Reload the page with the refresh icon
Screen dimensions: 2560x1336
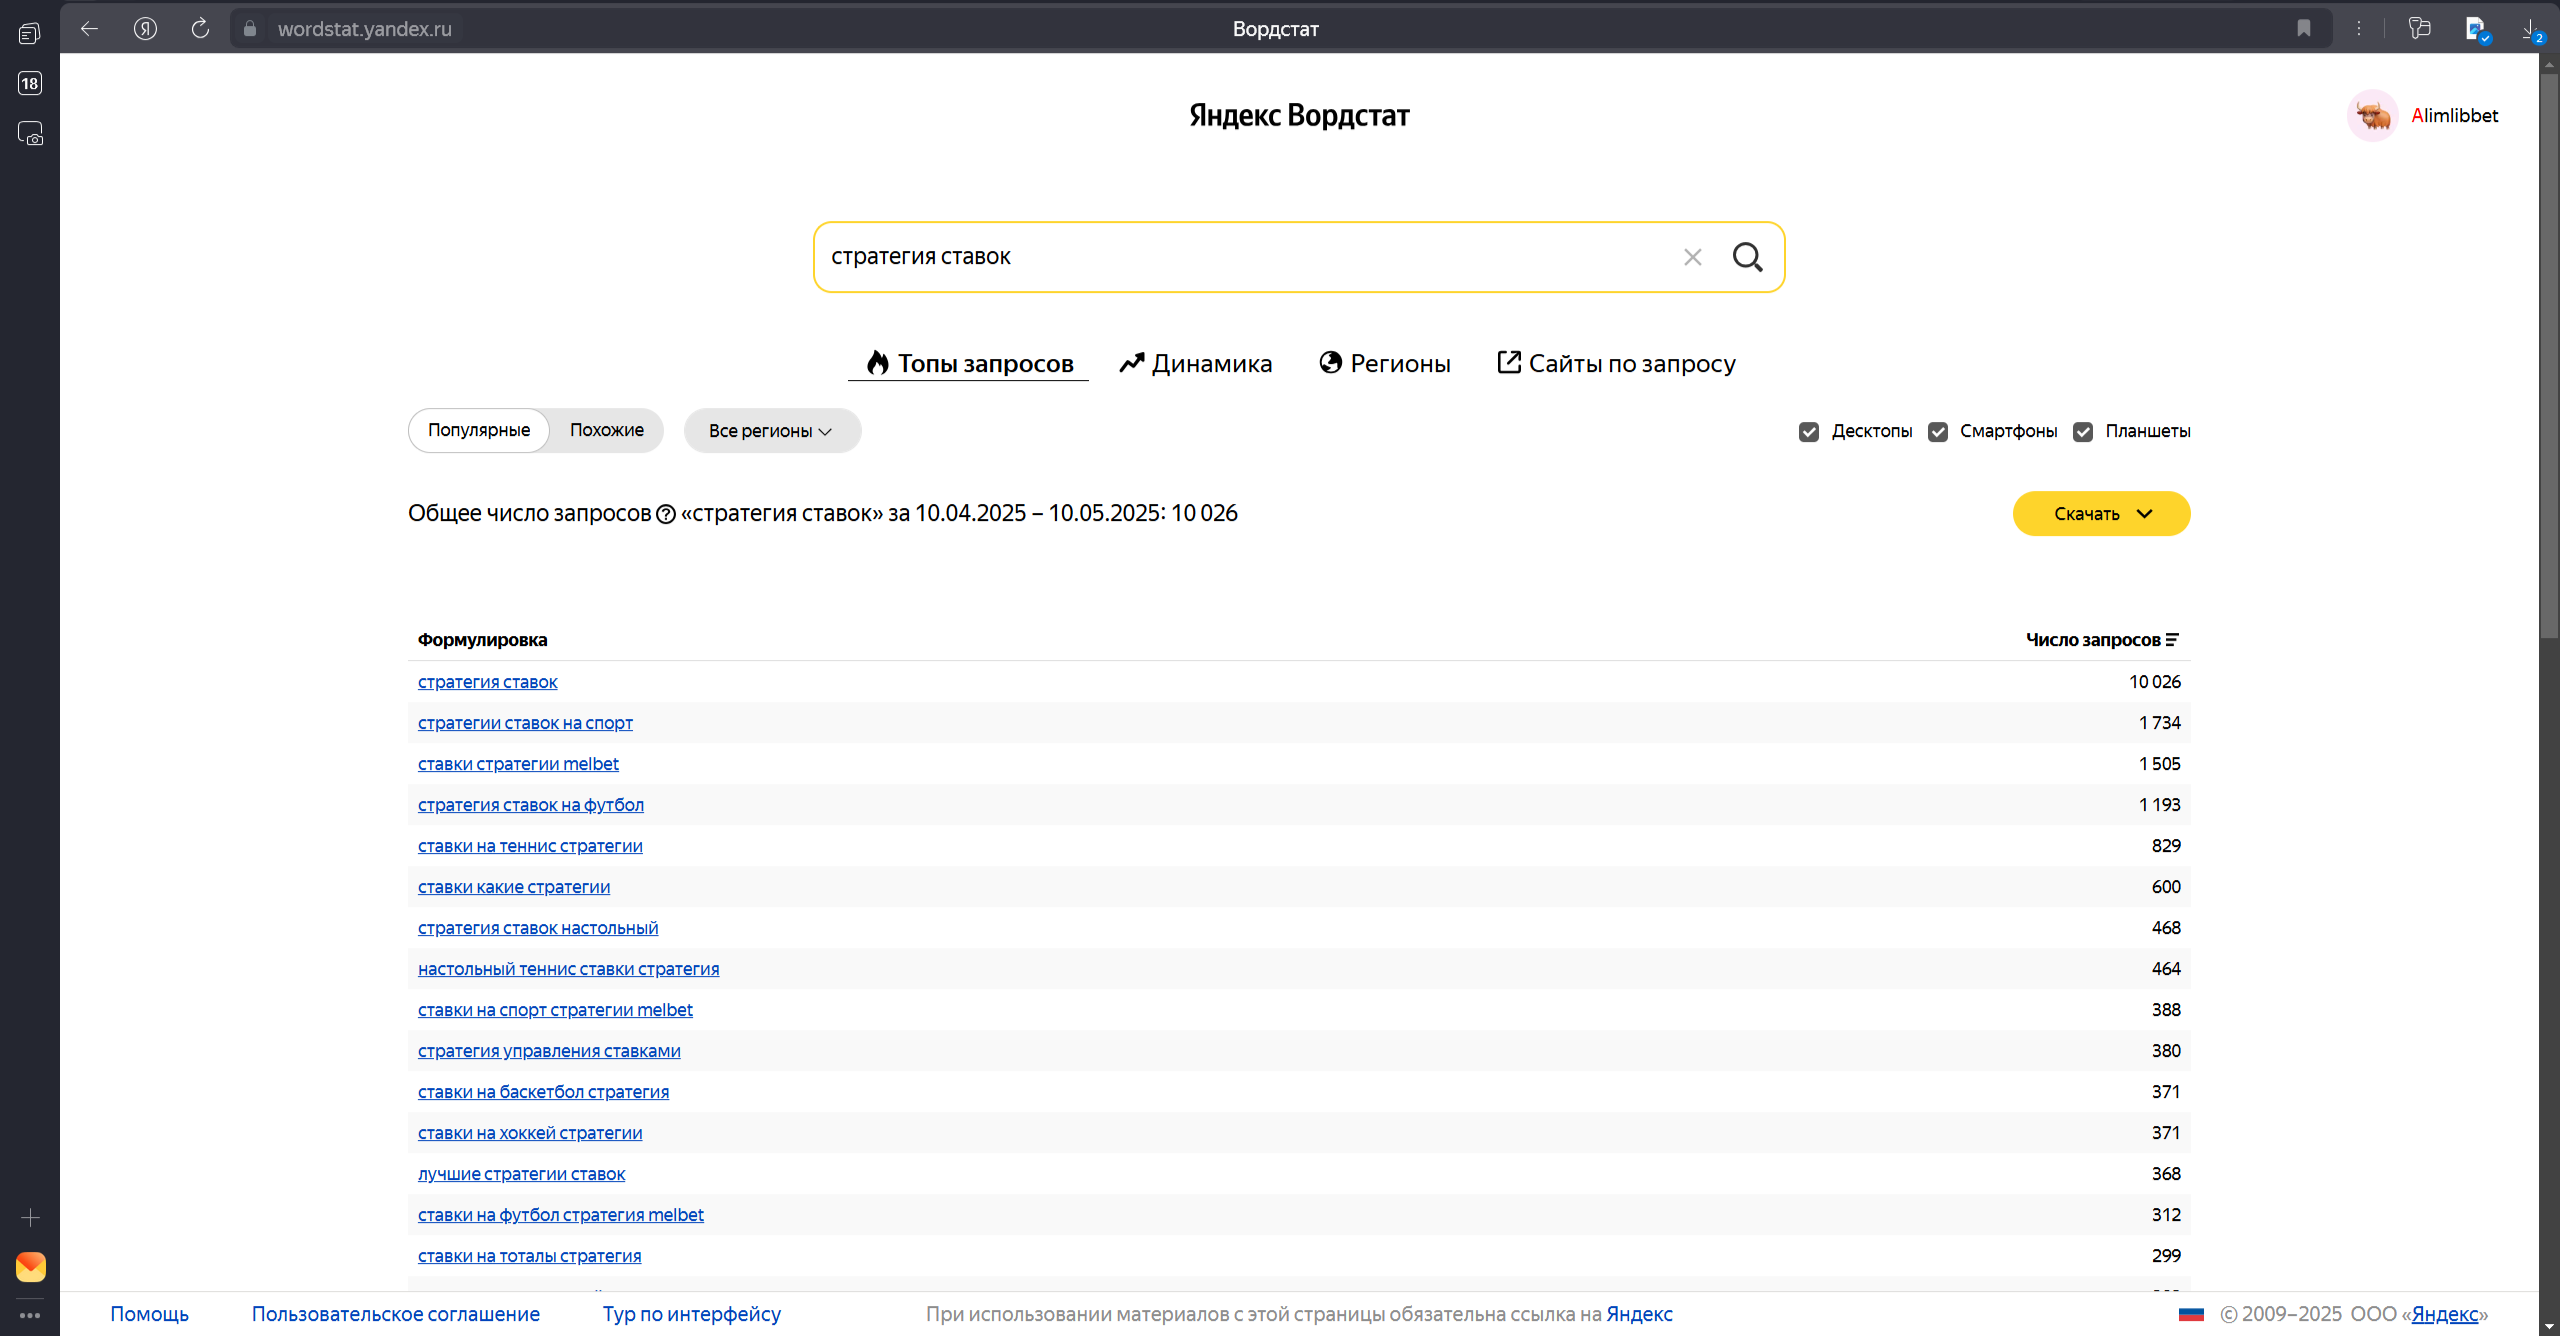coord(200,29)
